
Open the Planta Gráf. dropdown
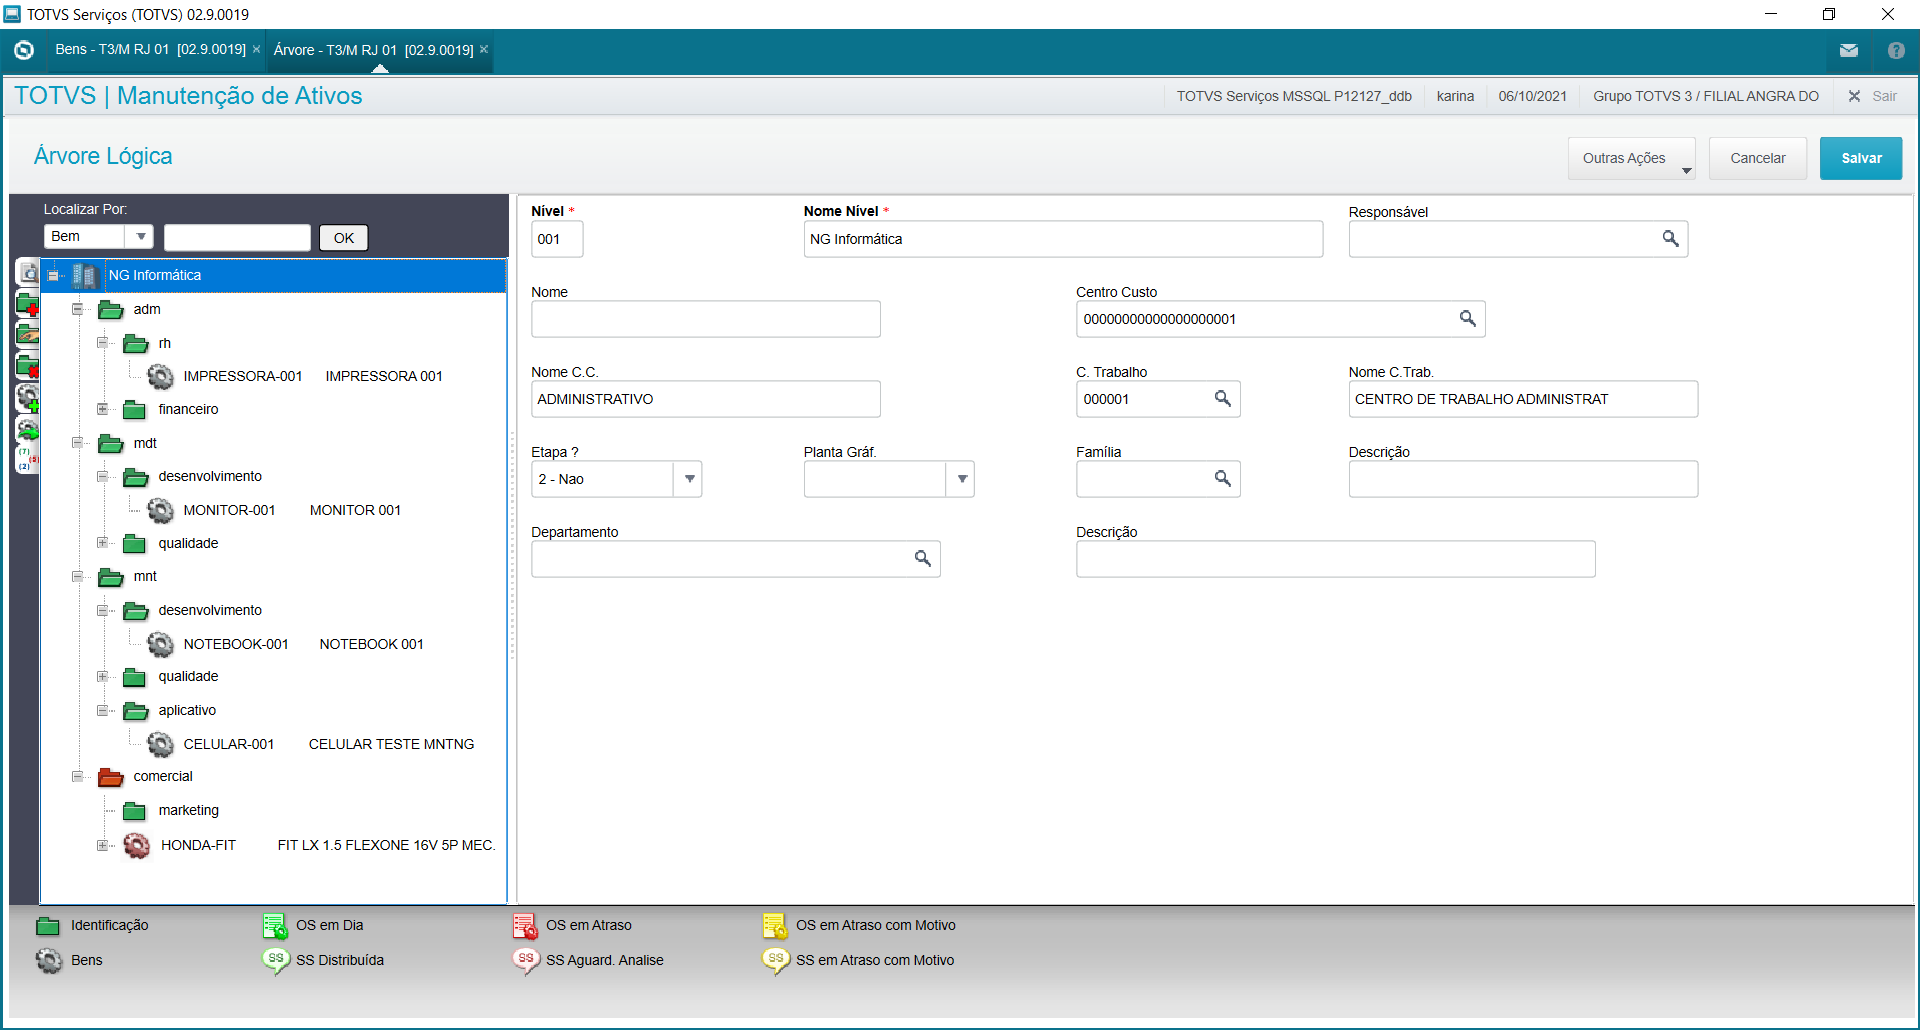961,479
